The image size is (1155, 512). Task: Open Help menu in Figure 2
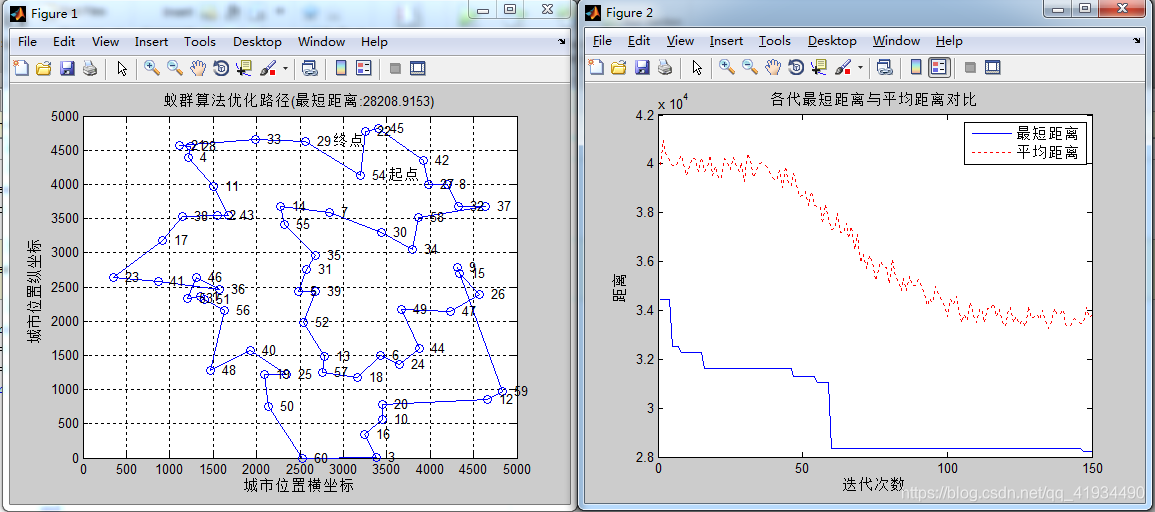(949, 41)
